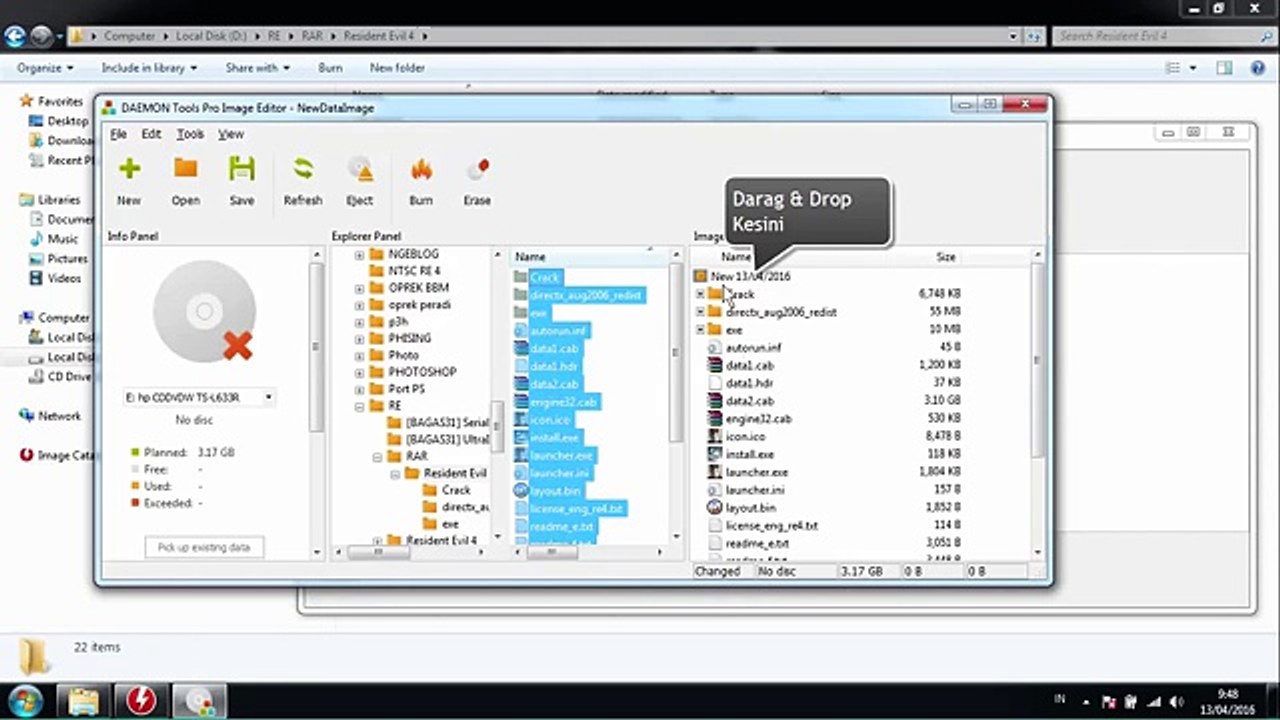The width and height of the screenshot is (1280, 720).
Task: Click the red DAEMON Tools taskbar icon
Action: (x=142, y=701)
